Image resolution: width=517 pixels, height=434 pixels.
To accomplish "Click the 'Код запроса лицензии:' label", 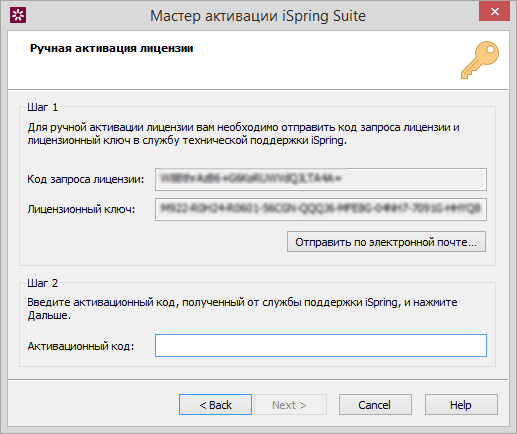I will [86, 179].
